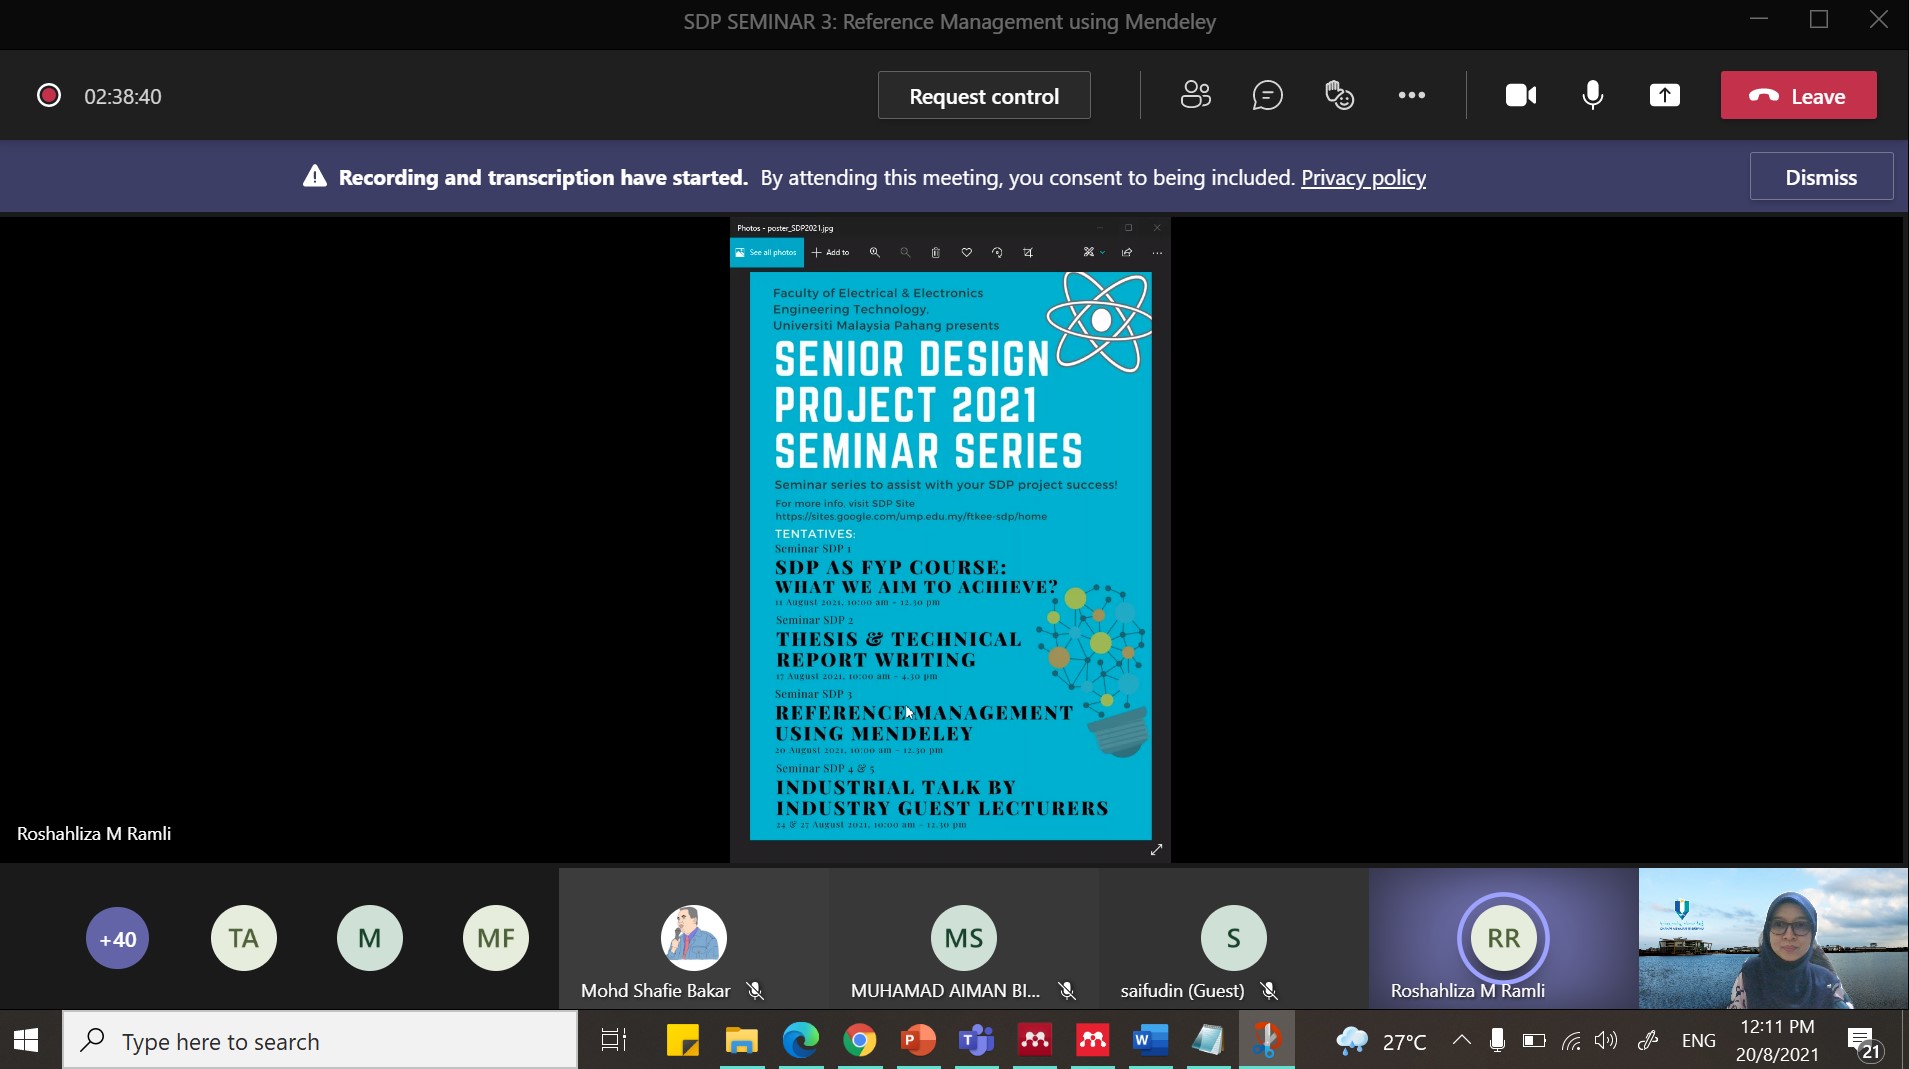Click delete trash icon in shared Photos
Image resolution: width=1909 pixels, height=1069 pixels.
tap(936, 252)
